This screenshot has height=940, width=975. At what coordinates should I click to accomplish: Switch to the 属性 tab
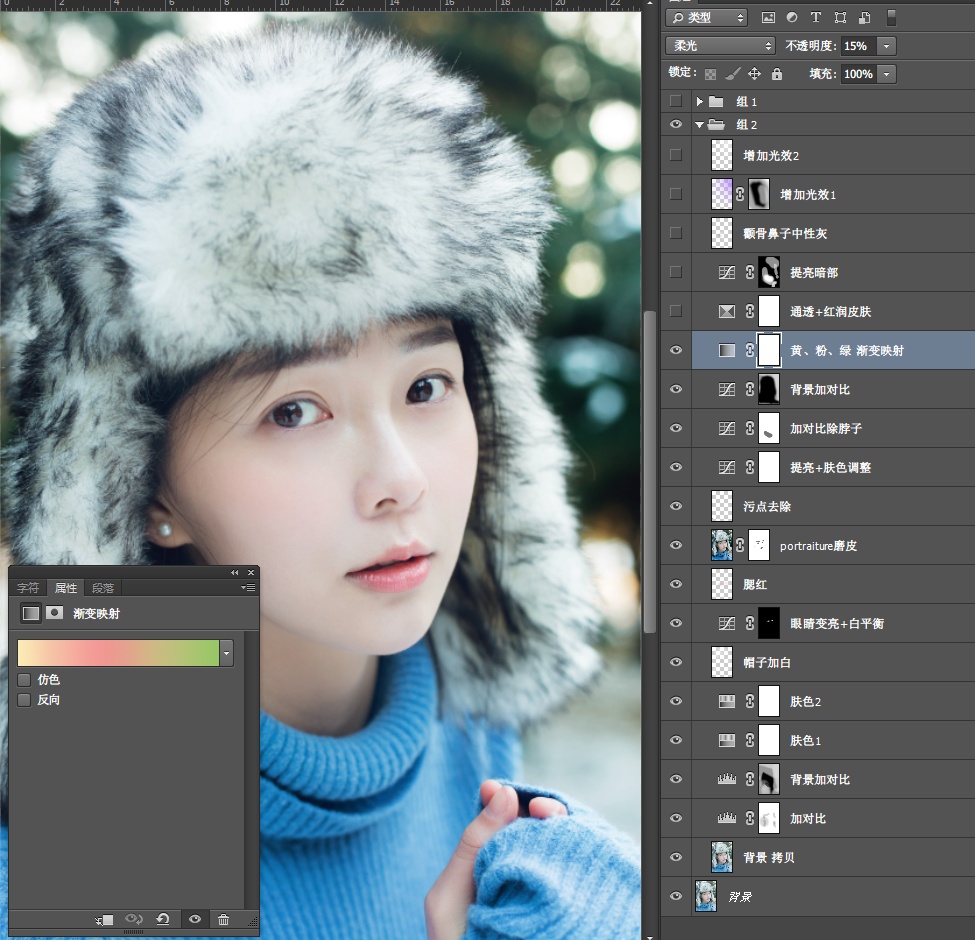(66, 588)
